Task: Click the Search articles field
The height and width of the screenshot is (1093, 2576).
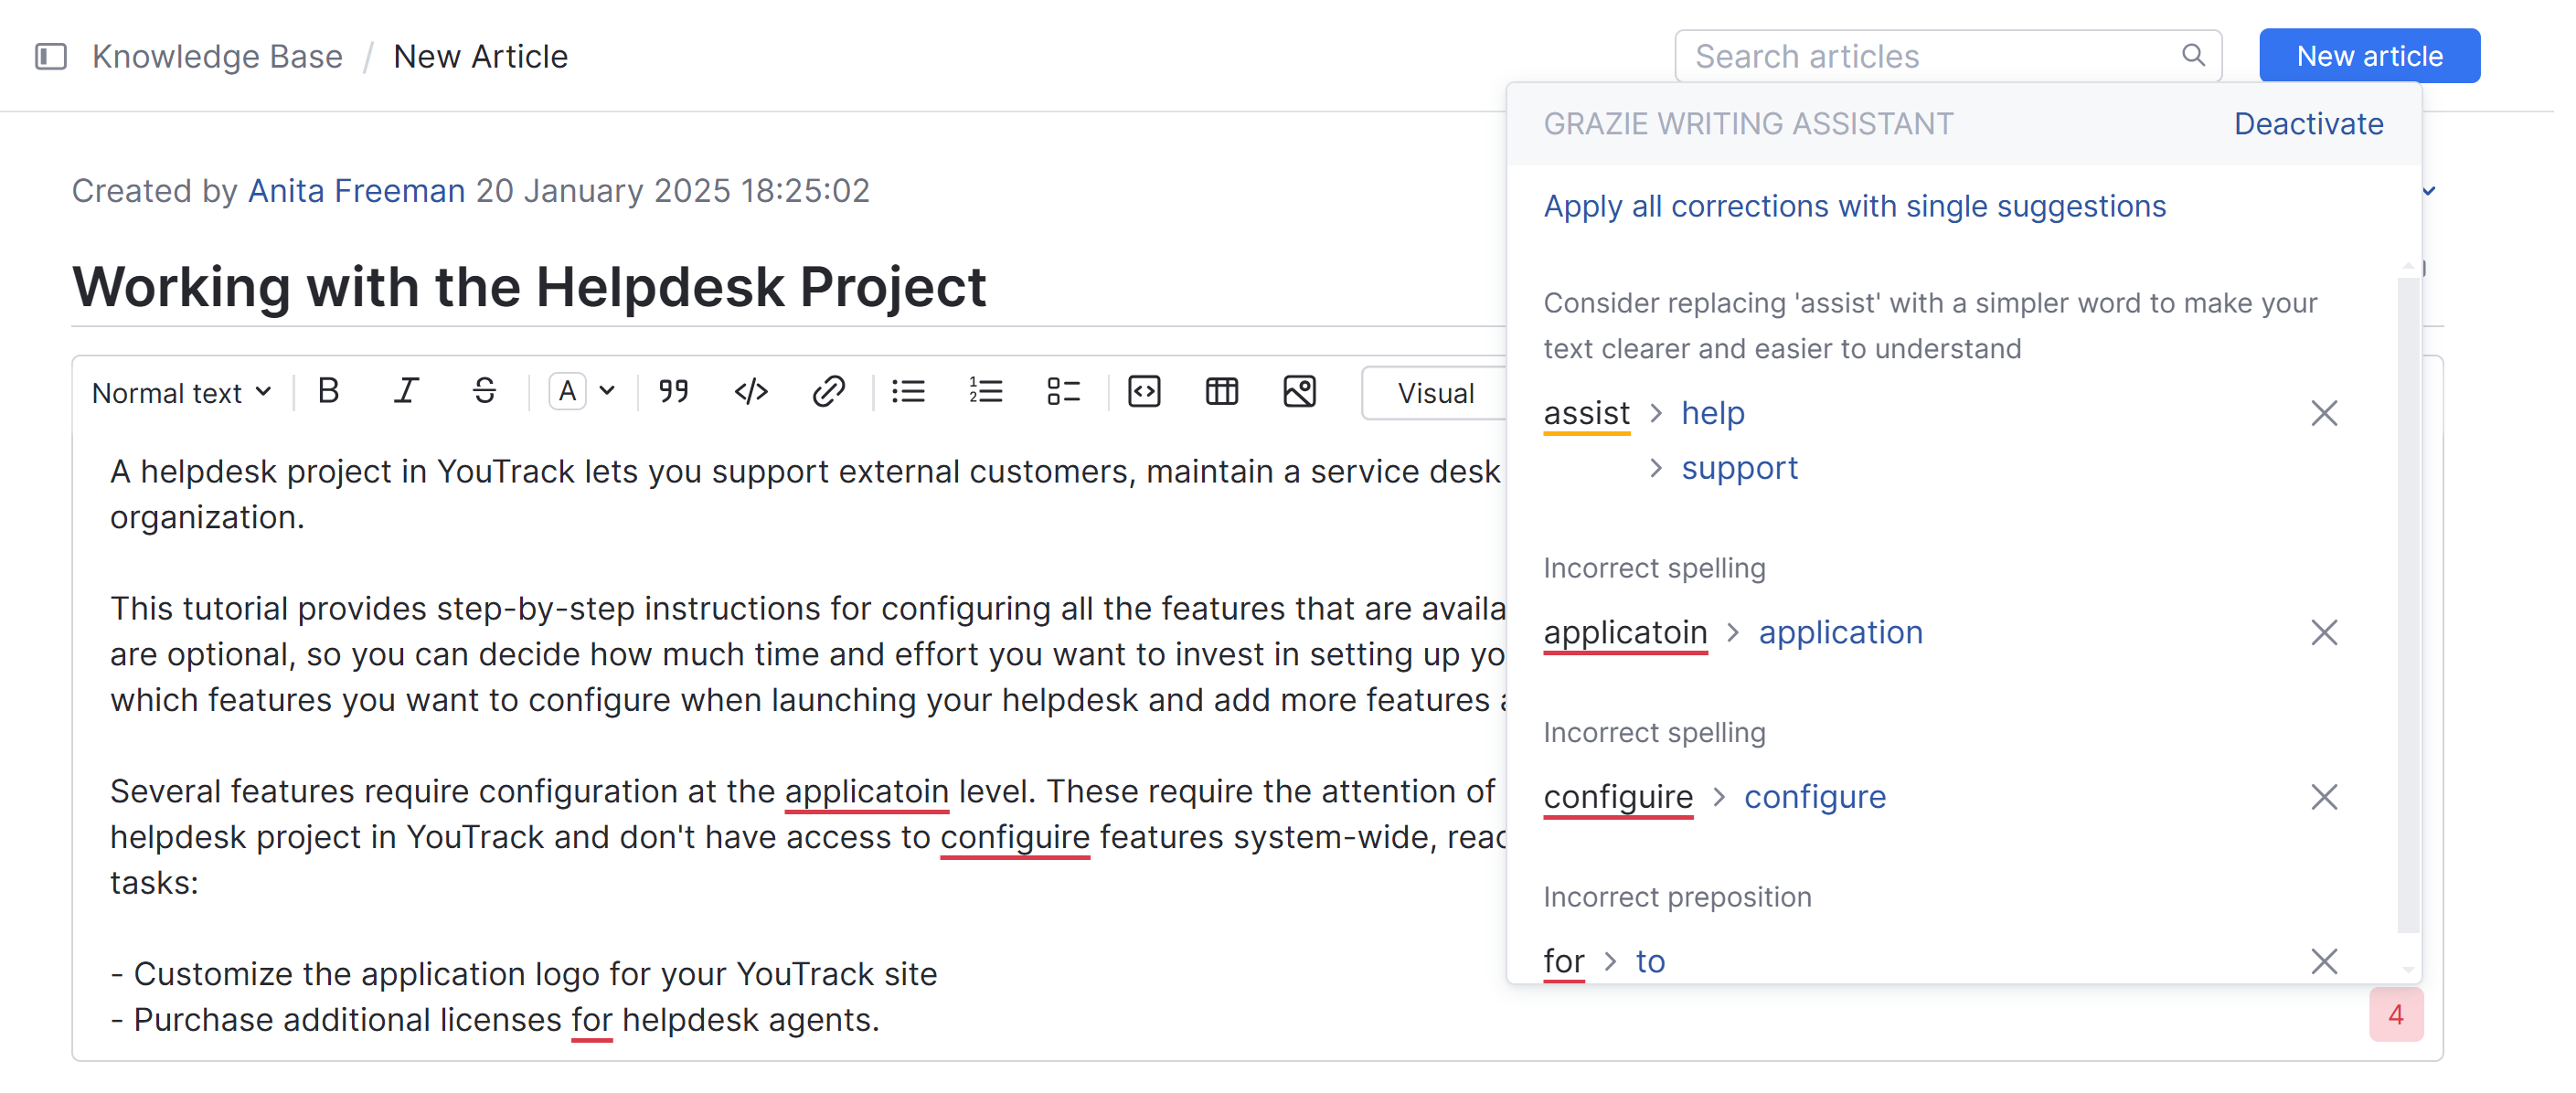Action: pyautogui.click(x=1951, y=57)
